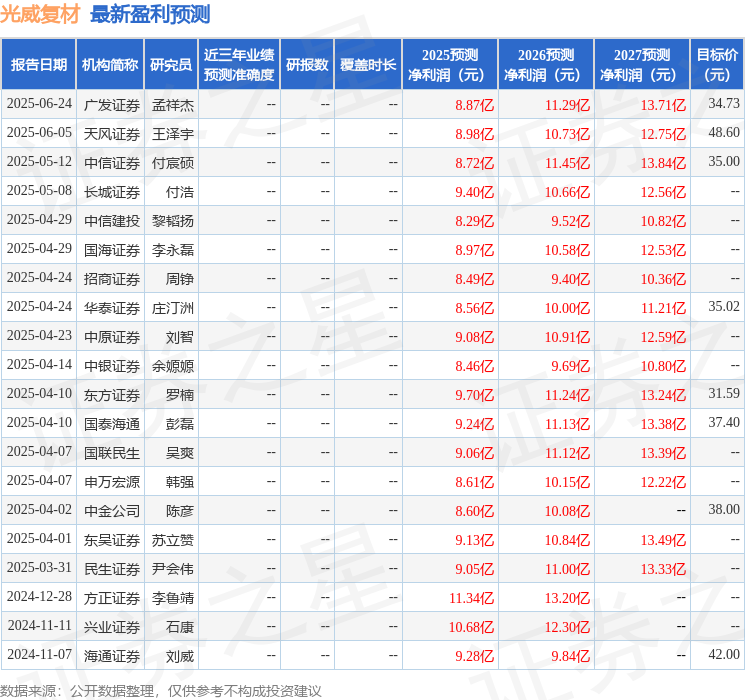Select the 2027预测净利润 column header

click(641, 65)
